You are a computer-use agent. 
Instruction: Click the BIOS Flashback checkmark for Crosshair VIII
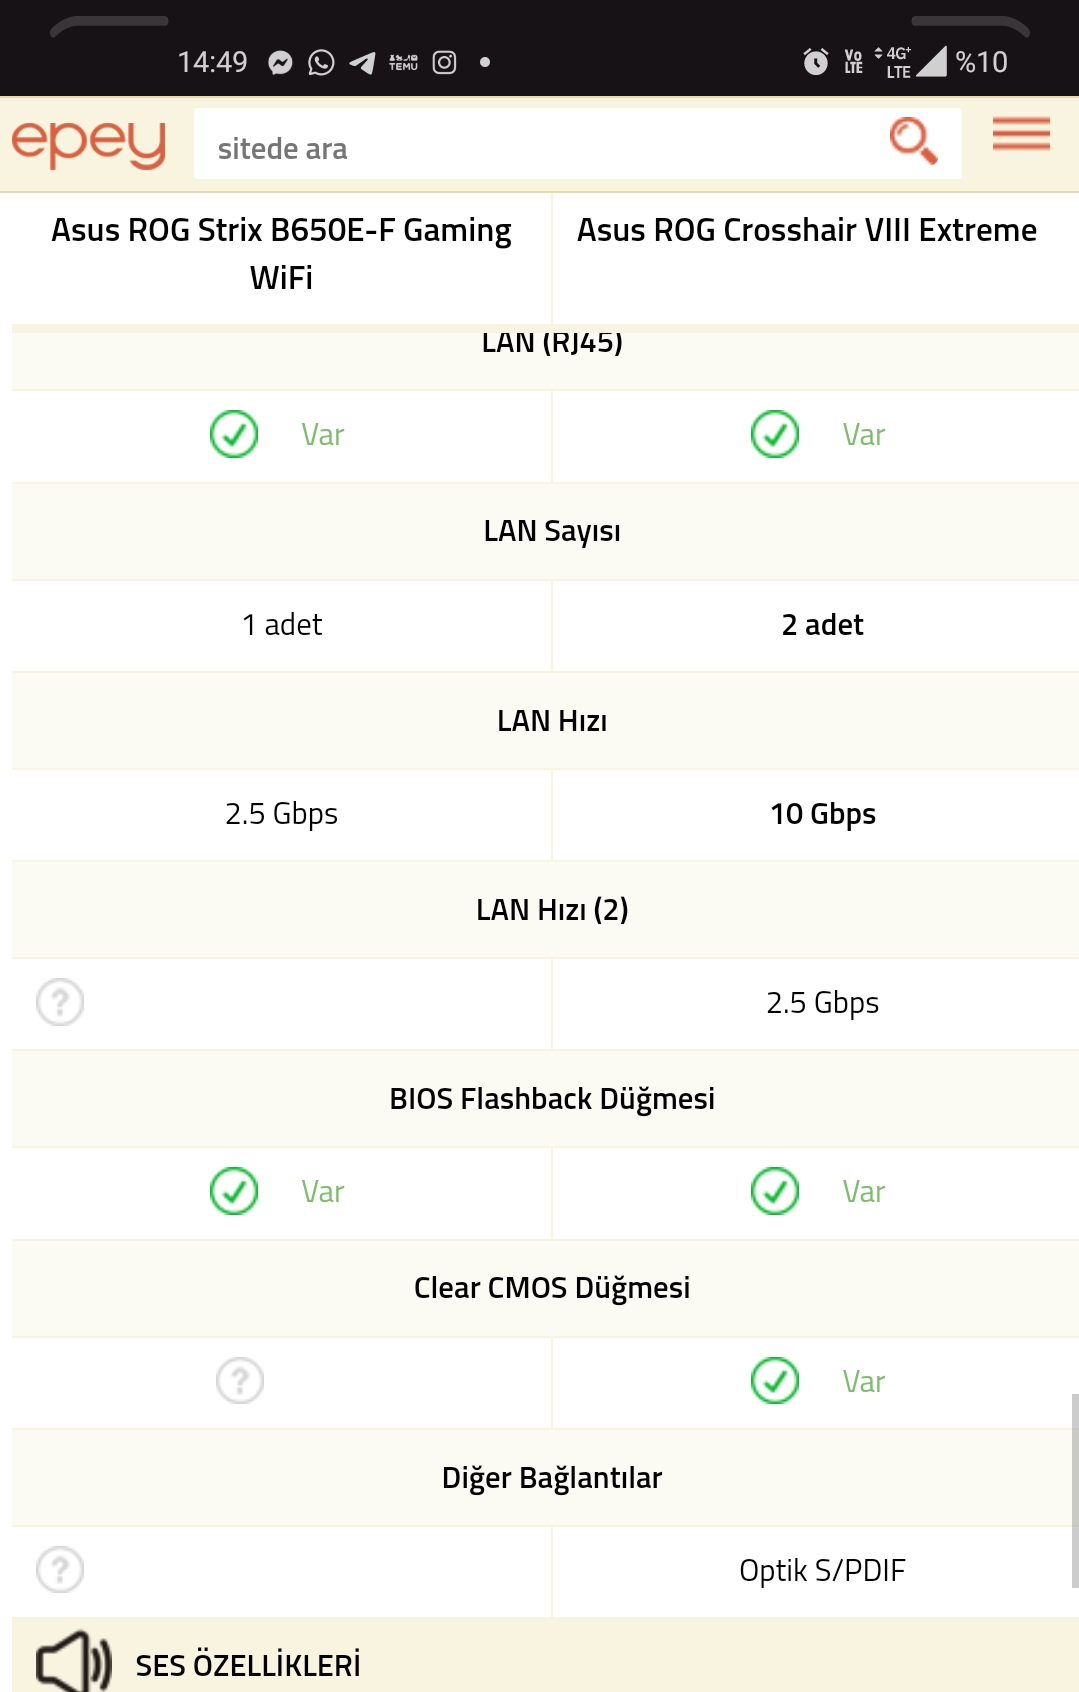775,1191
